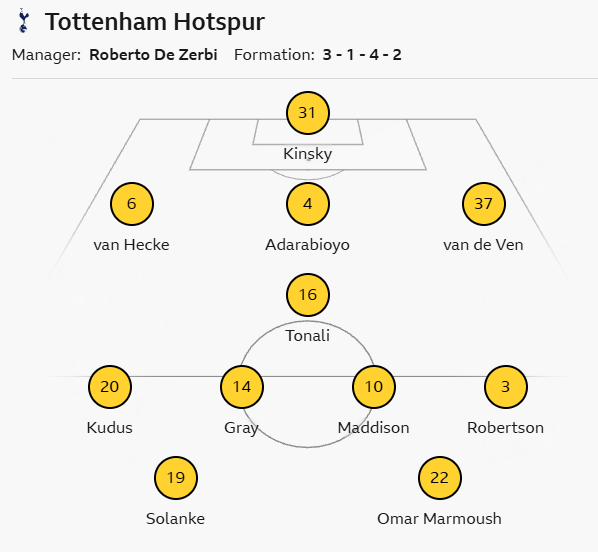Image resolution: width=598 pixels, height=552 pixels.
Task: Click manager name Roberto De Zerbi
Action: (153, 55)
